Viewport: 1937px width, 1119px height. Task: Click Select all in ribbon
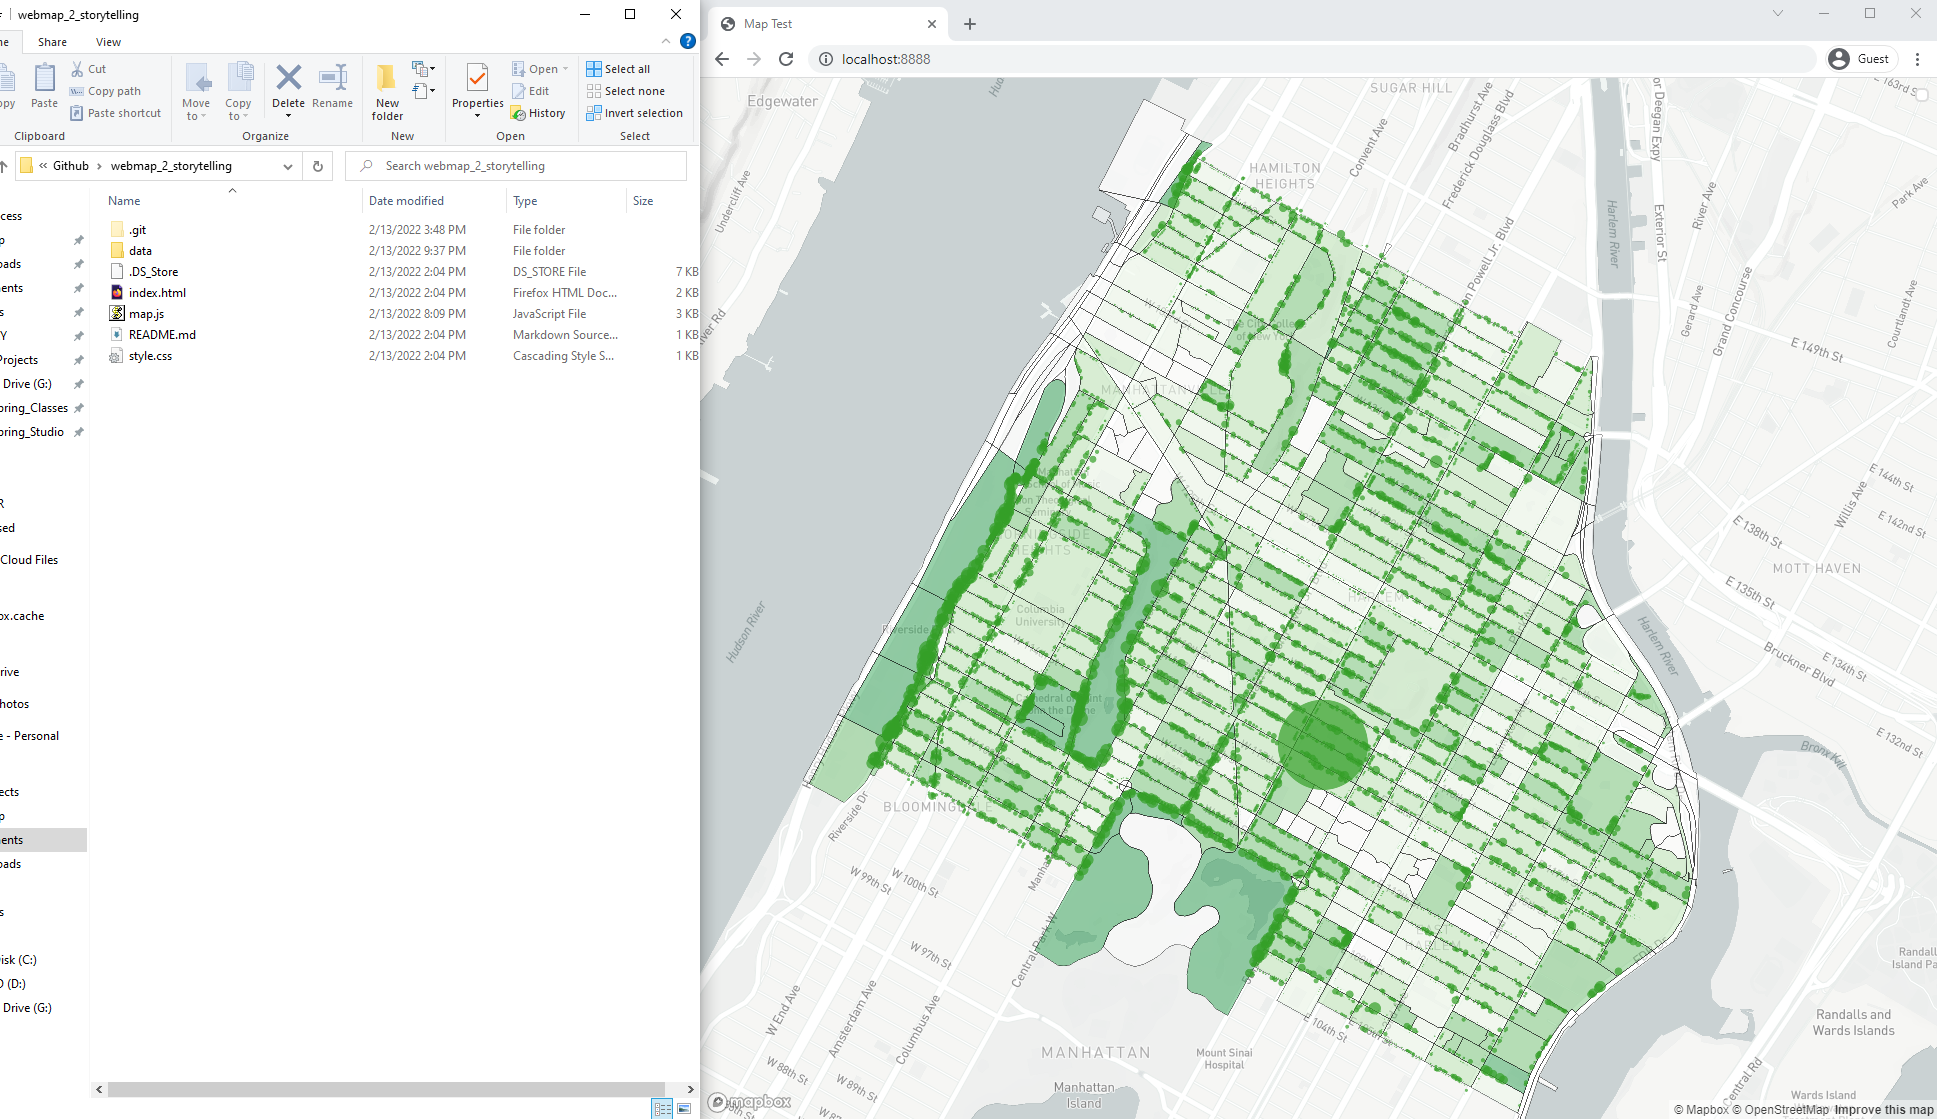[x=618, y=69]
